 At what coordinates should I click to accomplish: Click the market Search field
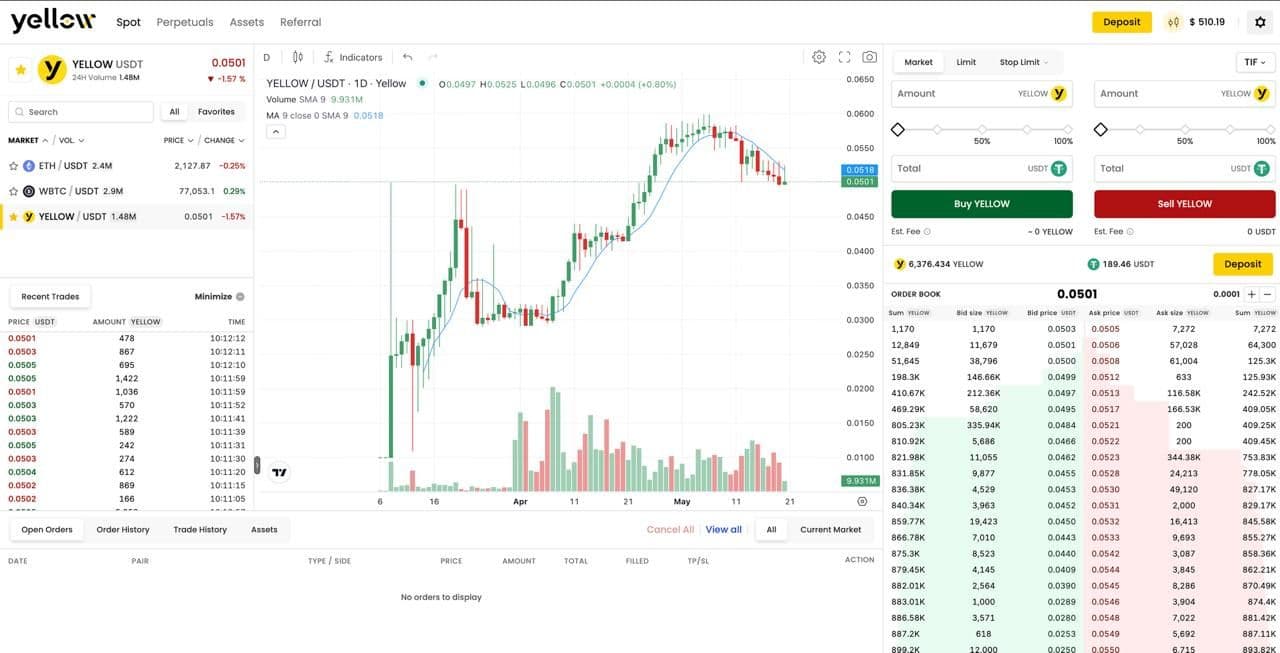point(81,112)
